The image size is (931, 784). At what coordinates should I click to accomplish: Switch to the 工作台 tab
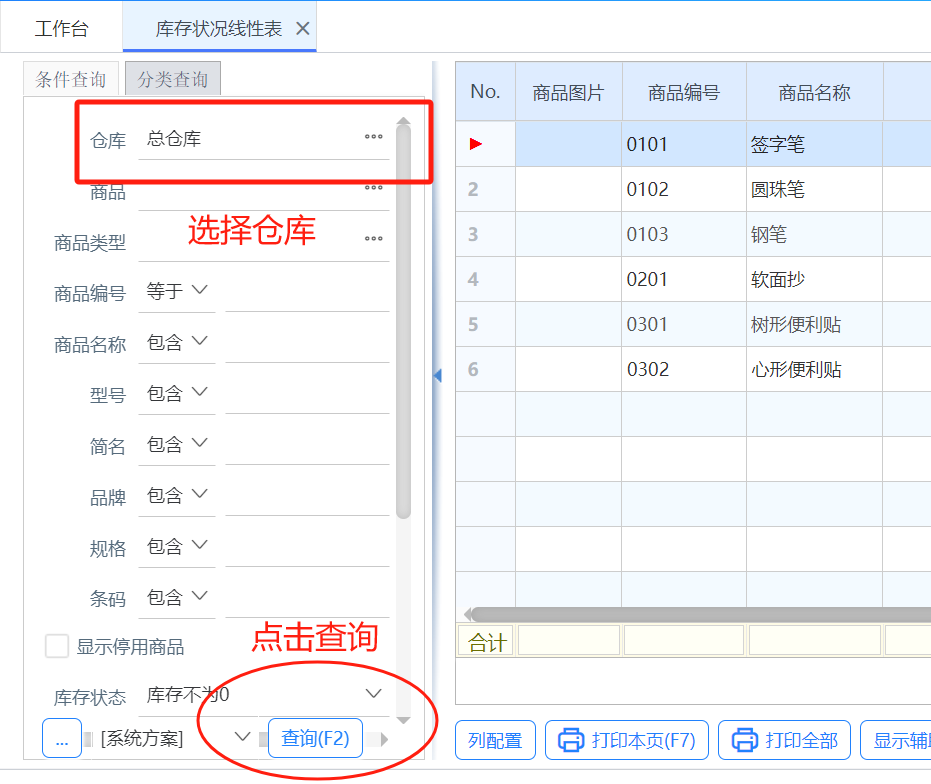pos(61,29)
